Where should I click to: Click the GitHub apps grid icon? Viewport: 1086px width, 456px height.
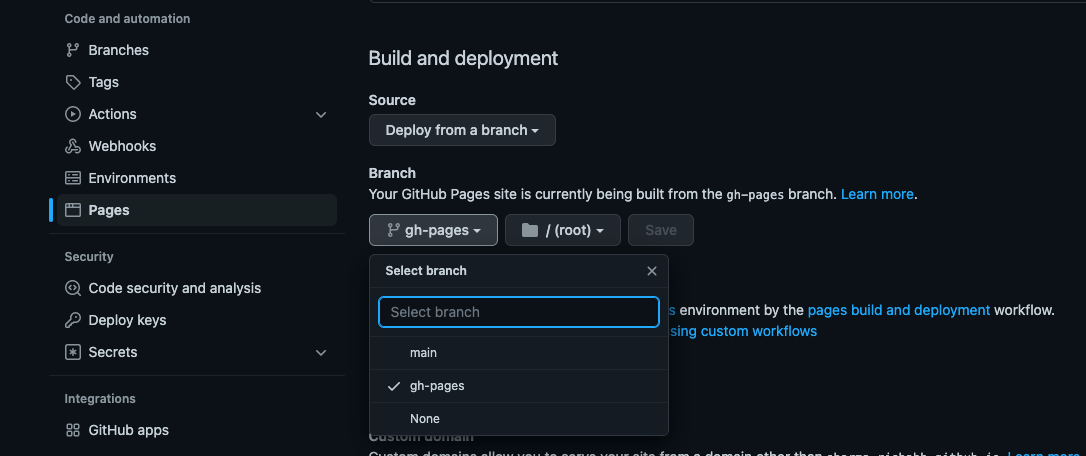click(72, 430)
